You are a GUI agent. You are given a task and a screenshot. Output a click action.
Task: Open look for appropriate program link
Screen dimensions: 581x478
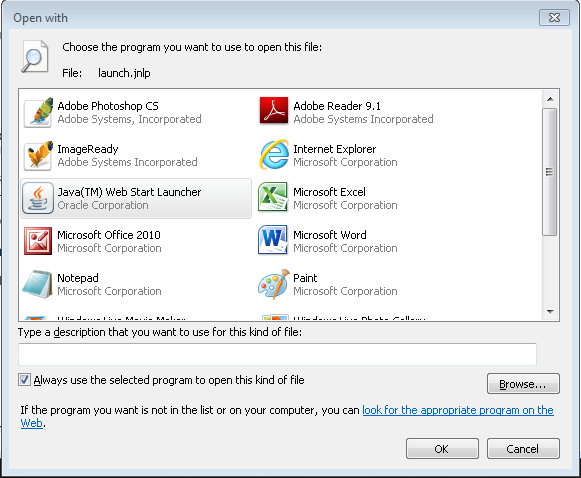pyautogui.click(x=287, y=416)
